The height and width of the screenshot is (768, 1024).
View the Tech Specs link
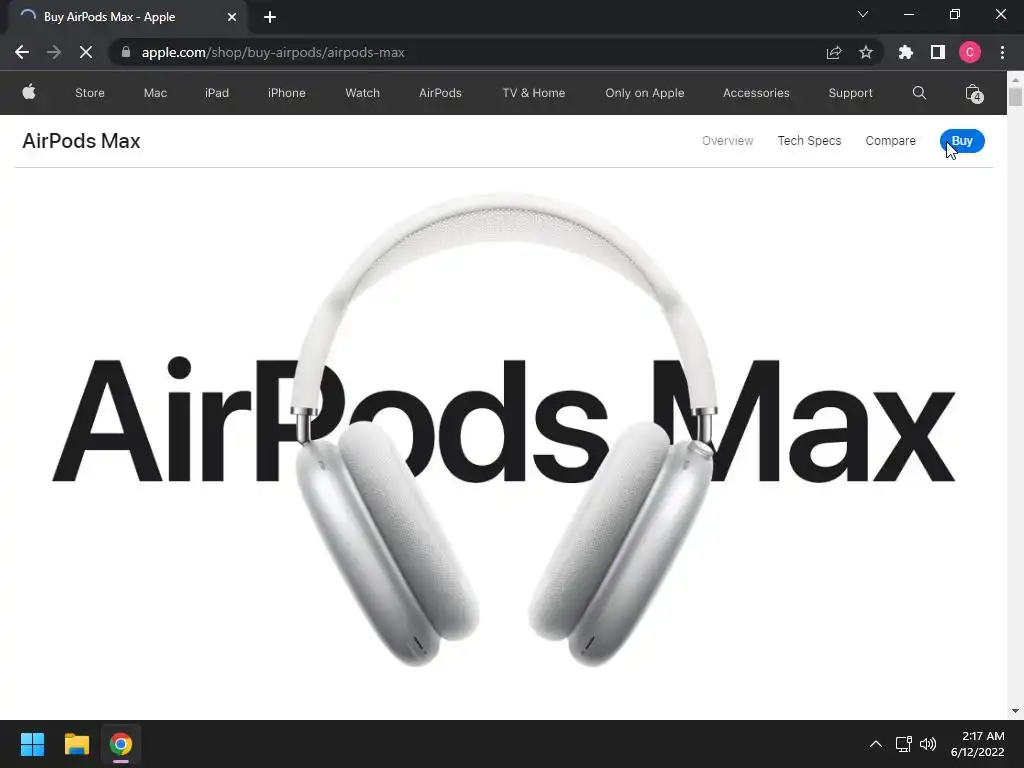(809, 140)
